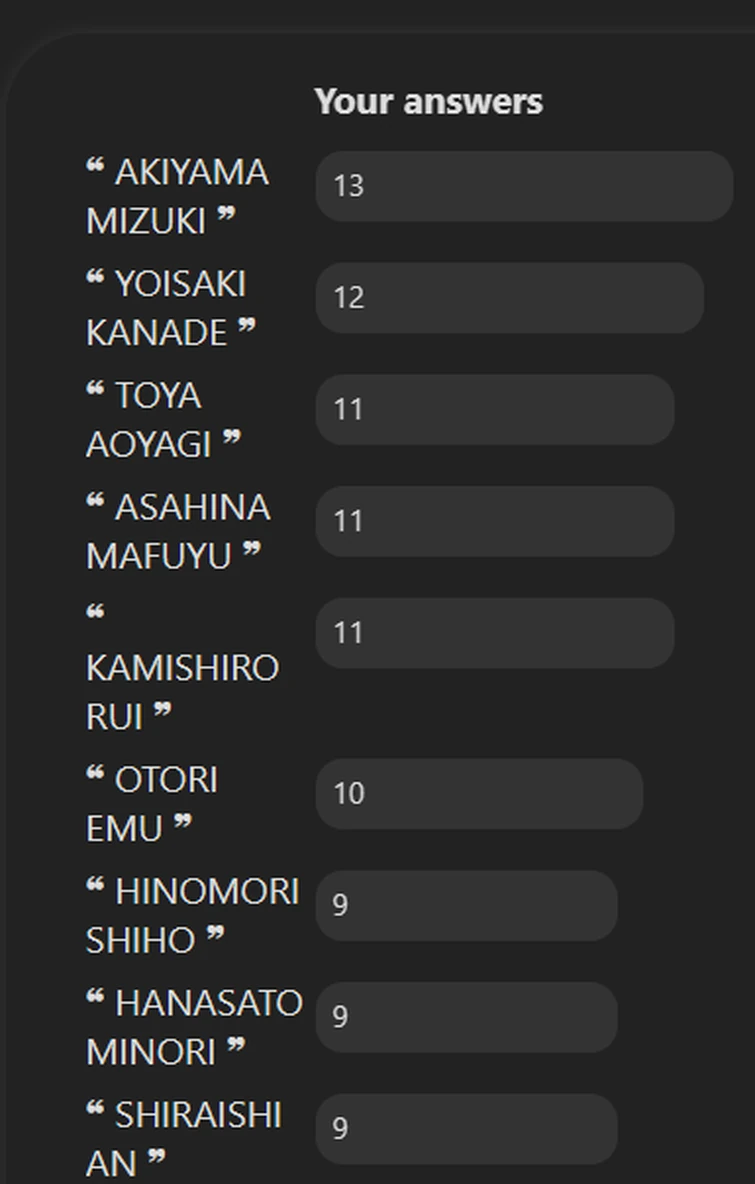Select the SHIRAISHI AN name label

183,1138
